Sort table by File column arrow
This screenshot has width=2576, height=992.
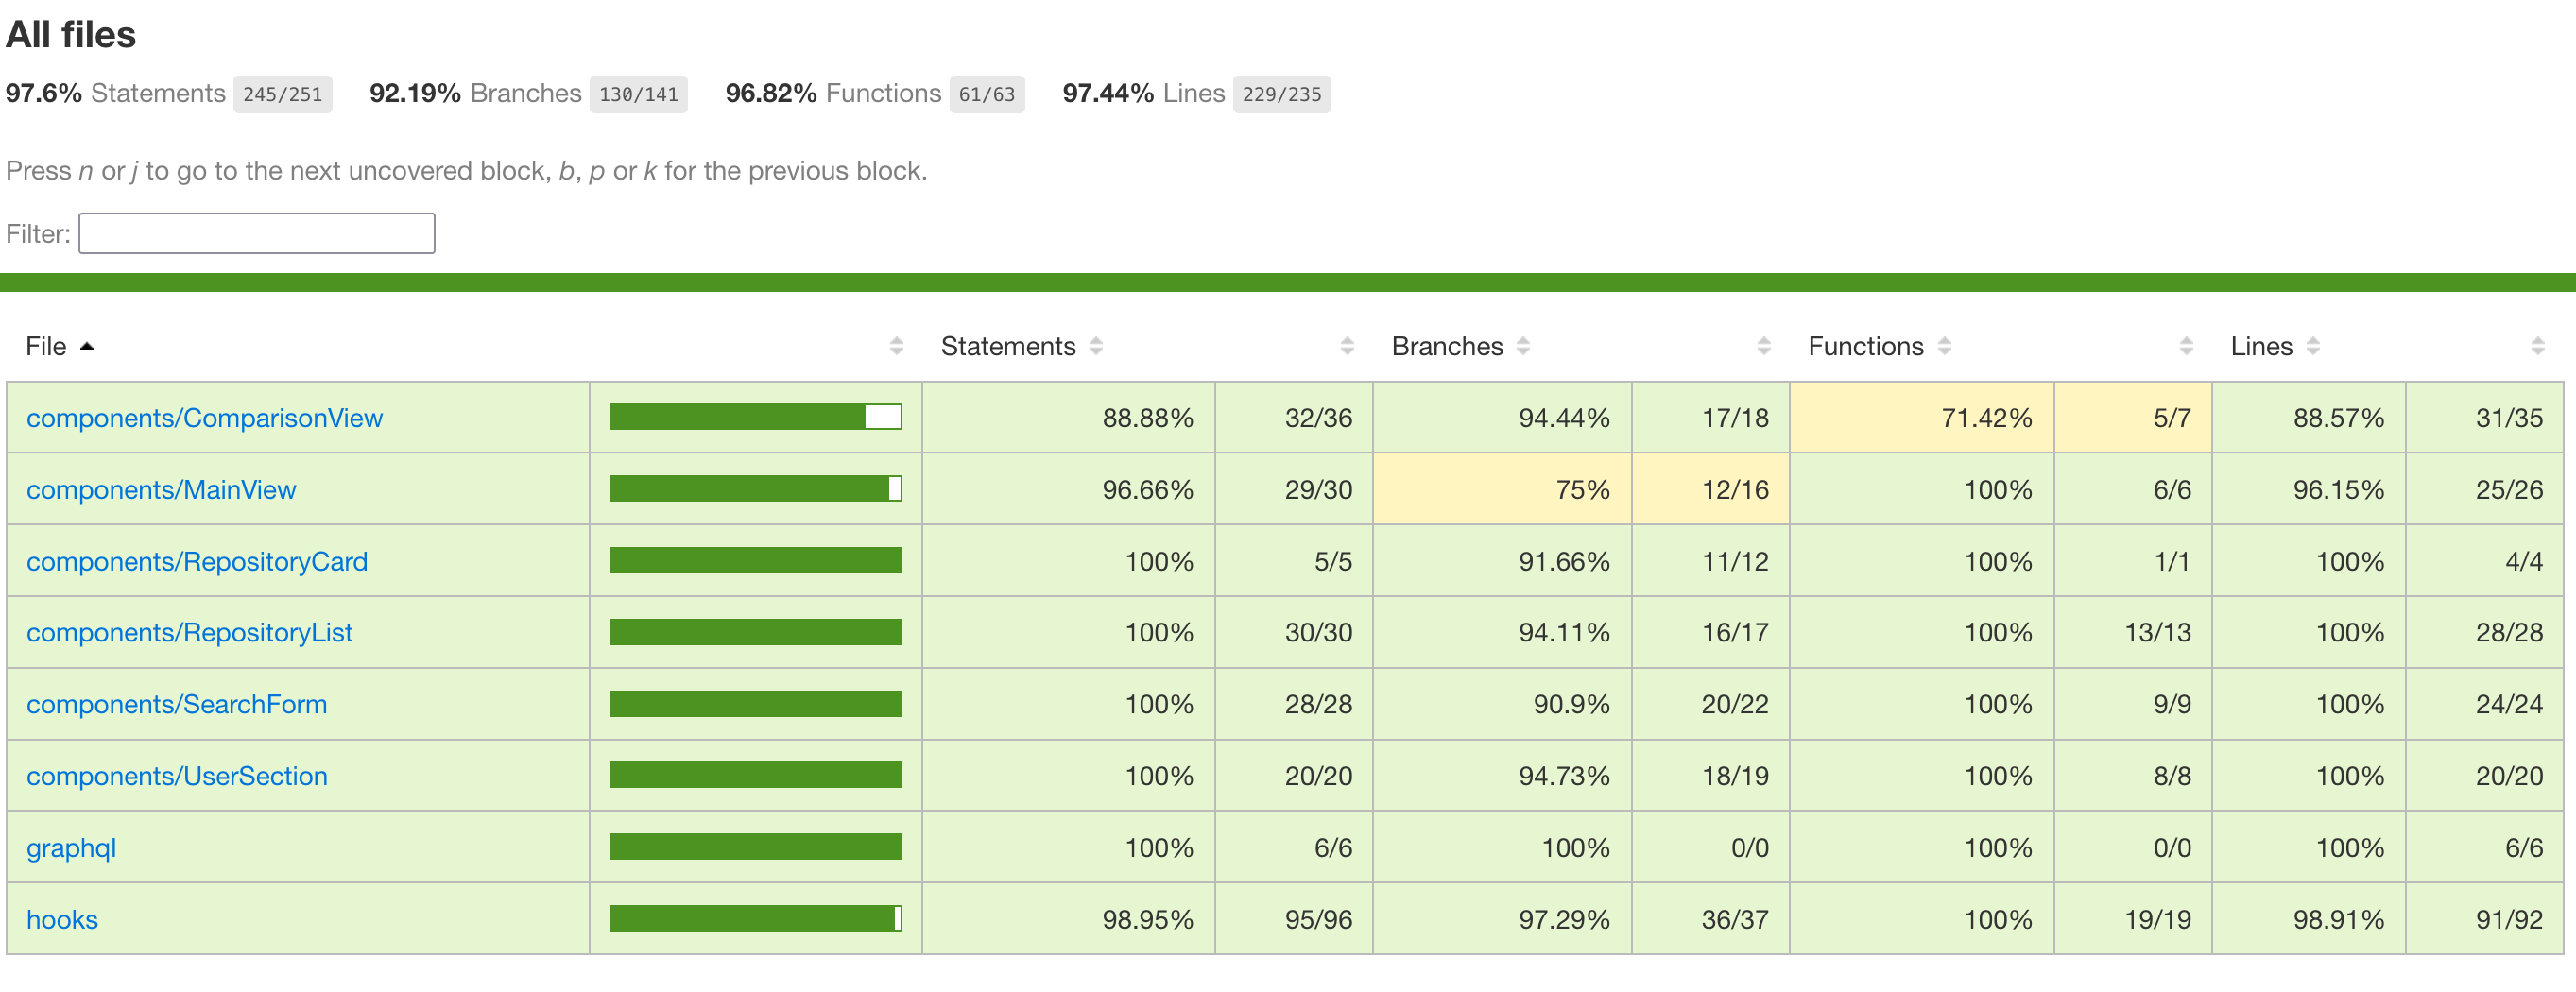(87, 346)
